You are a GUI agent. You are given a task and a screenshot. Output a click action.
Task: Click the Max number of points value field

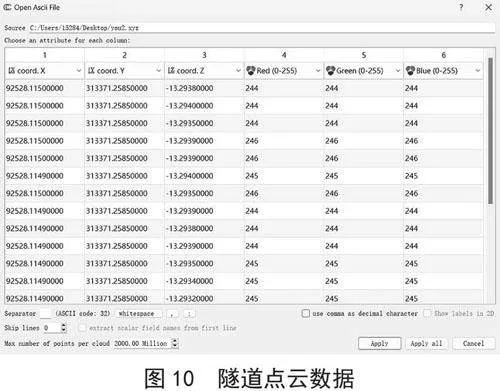(142, 343)
